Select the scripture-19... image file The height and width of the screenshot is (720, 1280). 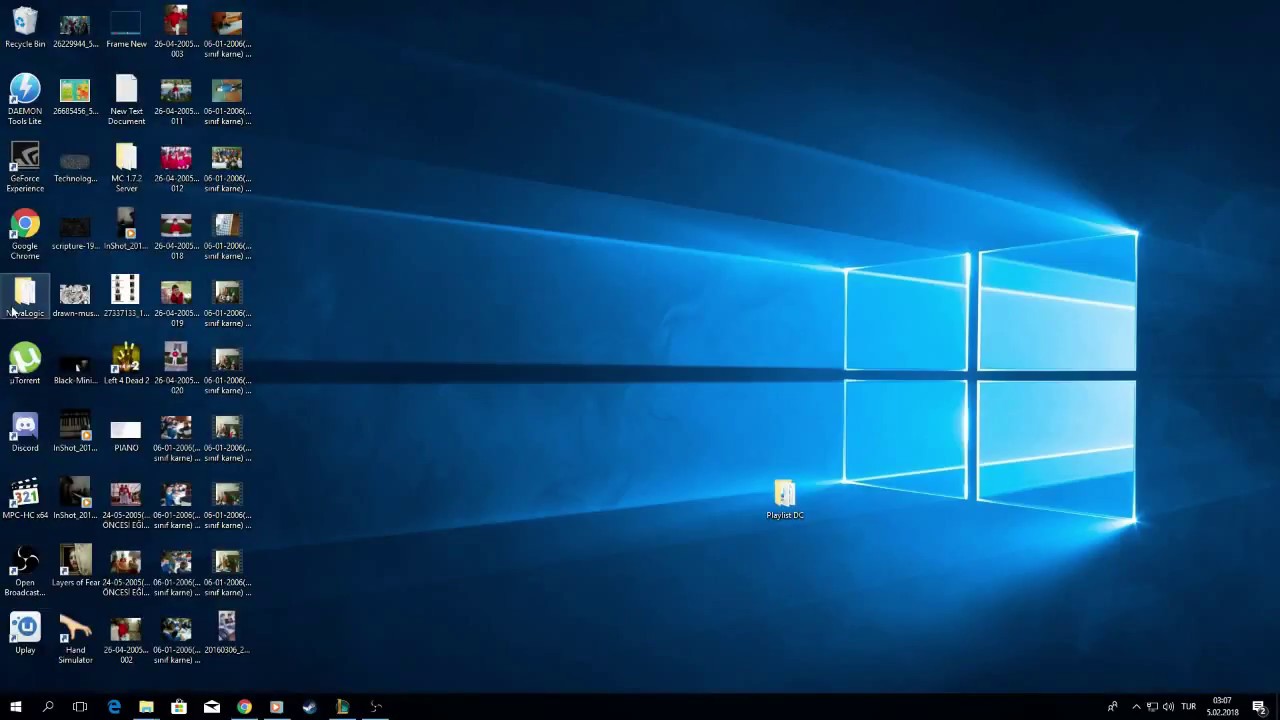(x=75, y=234)
